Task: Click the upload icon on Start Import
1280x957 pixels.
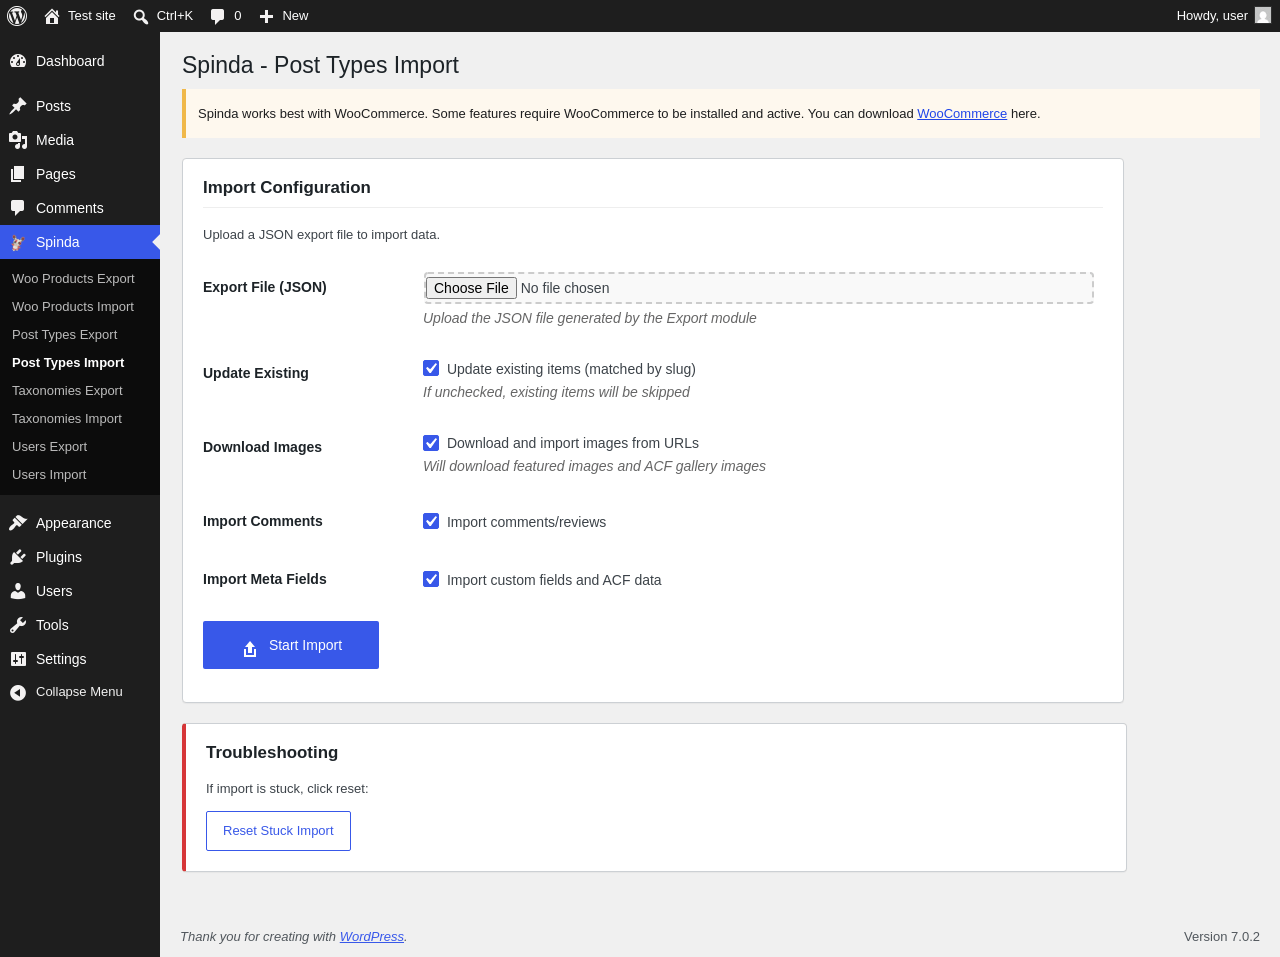Action: 250,649
